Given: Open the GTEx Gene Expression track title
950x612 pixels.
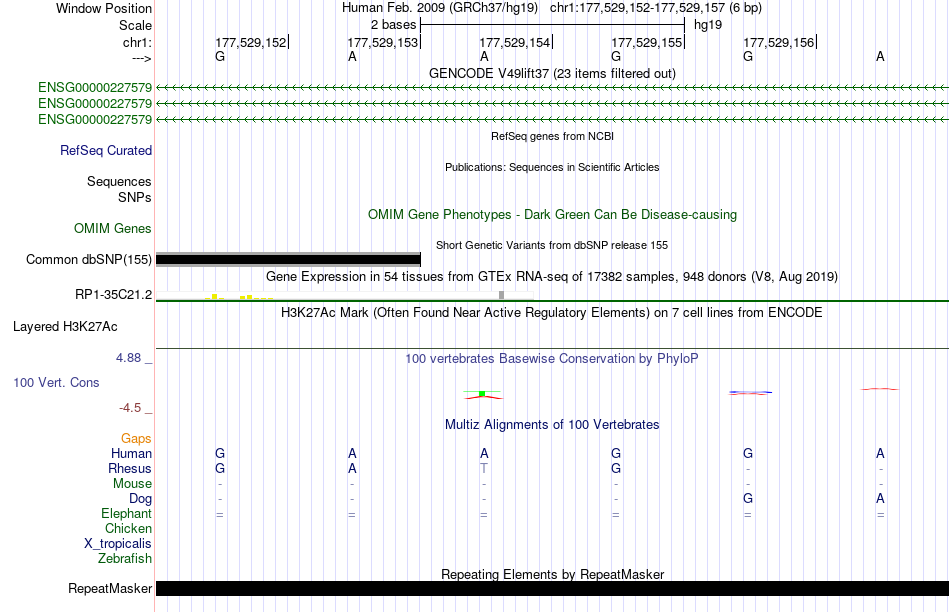Looking at the screenshot, I should coord(552,277).
